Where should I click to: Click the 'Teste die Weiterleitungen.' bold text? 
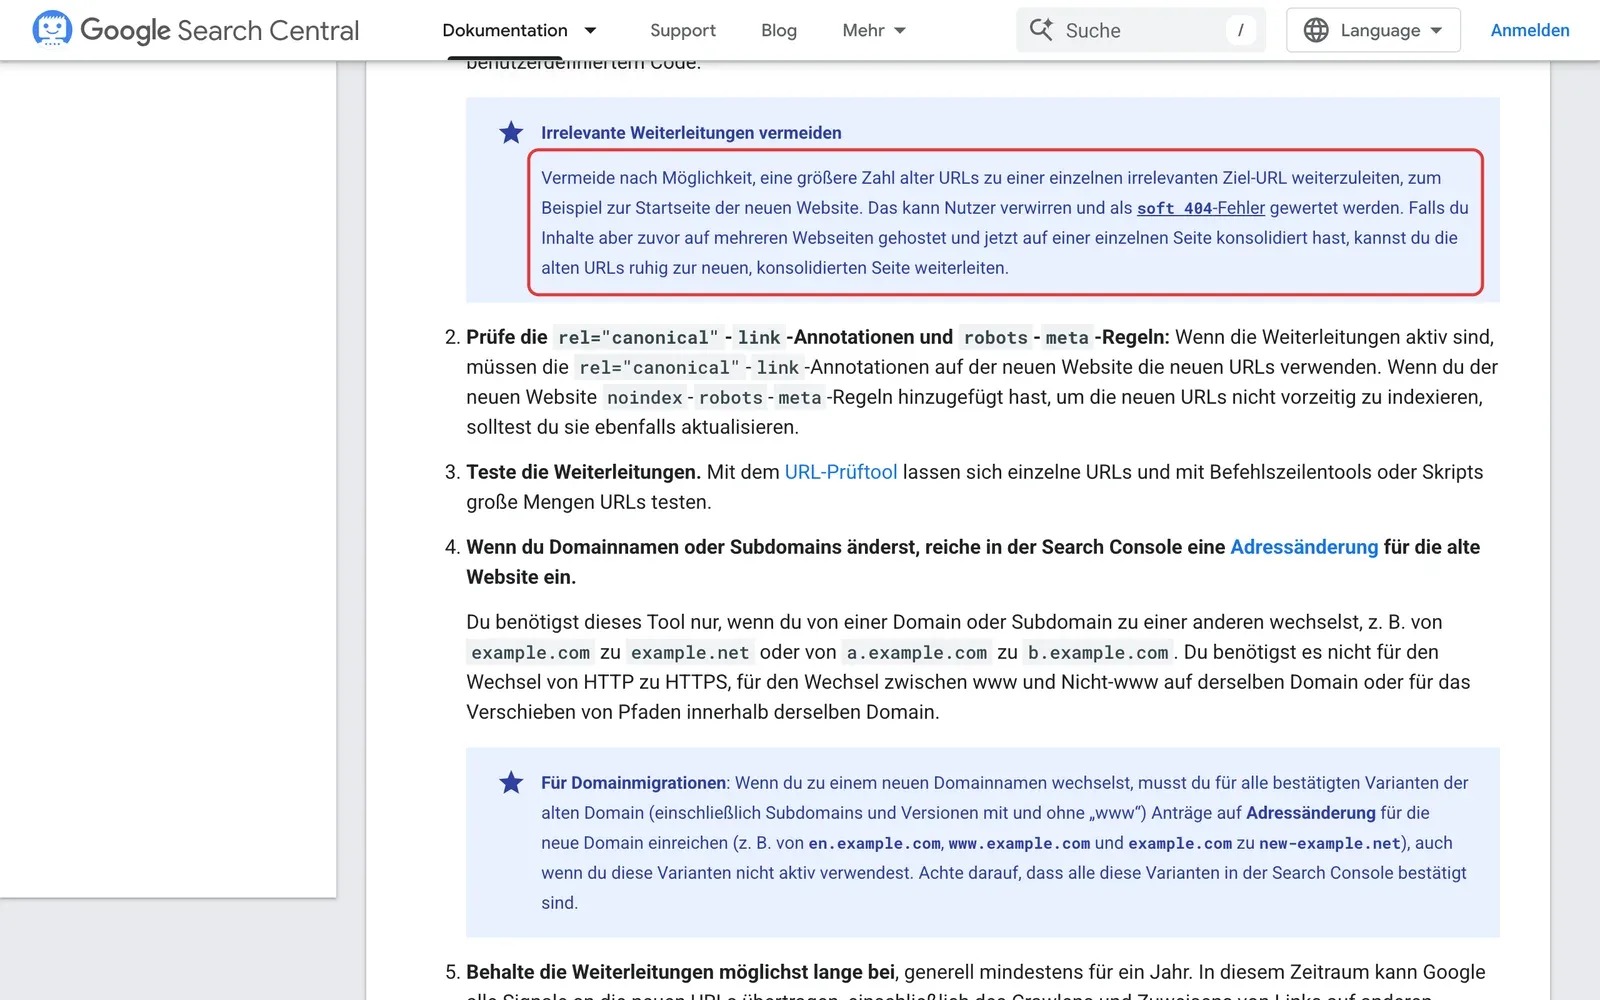pos(583,472)
